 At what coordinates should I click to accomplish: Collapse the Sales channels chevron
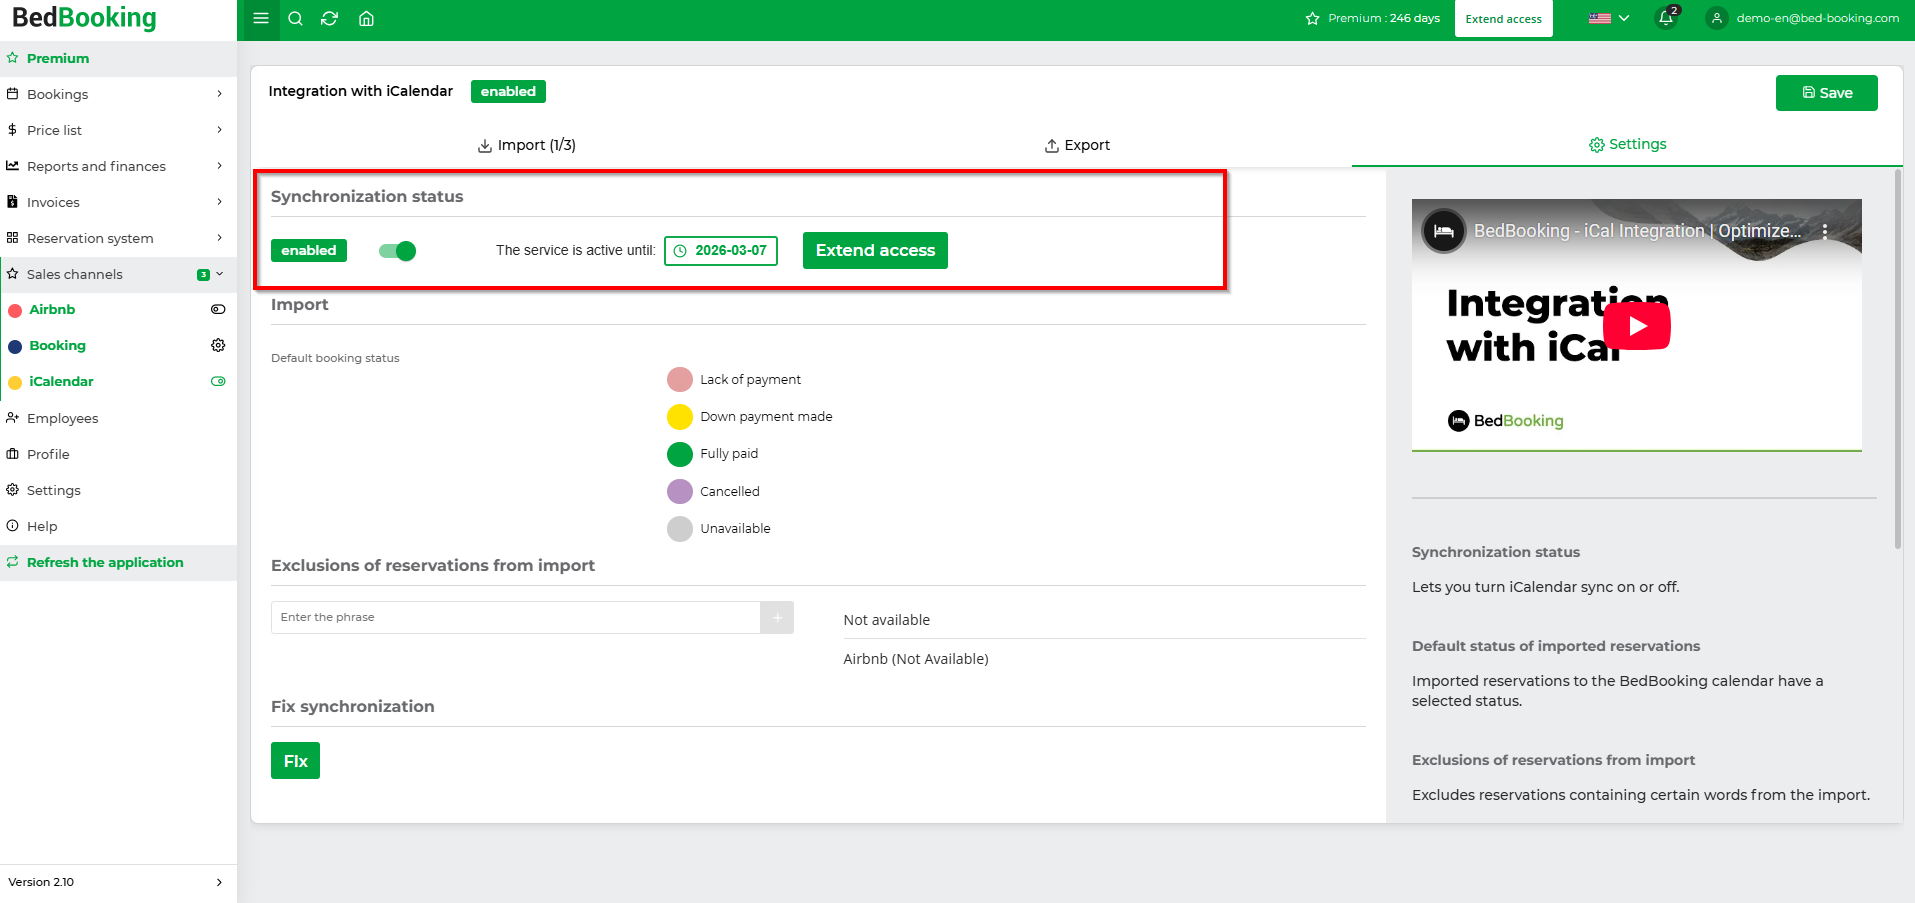[x=220, y=274]
